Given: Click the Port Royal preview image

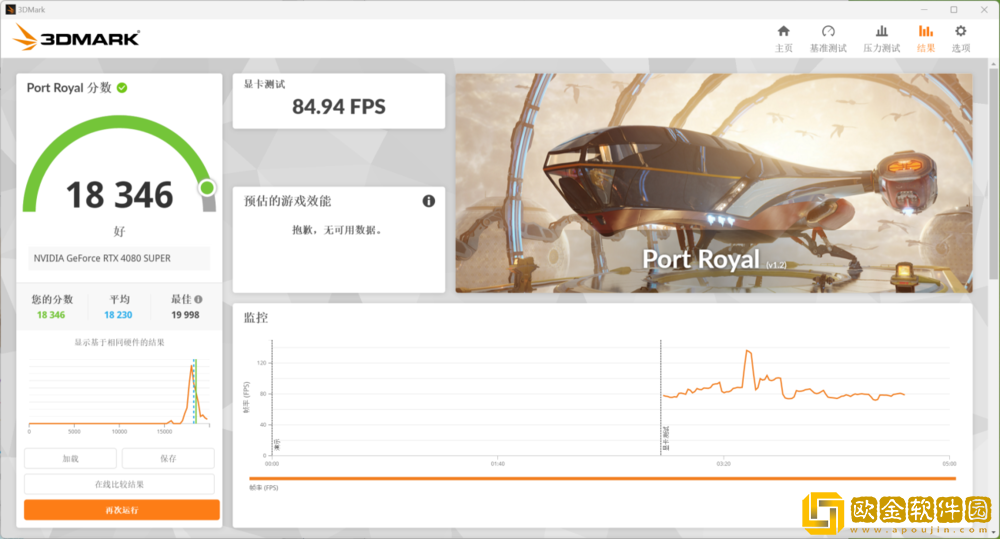Looking at the screenshot, I should 713,183.
